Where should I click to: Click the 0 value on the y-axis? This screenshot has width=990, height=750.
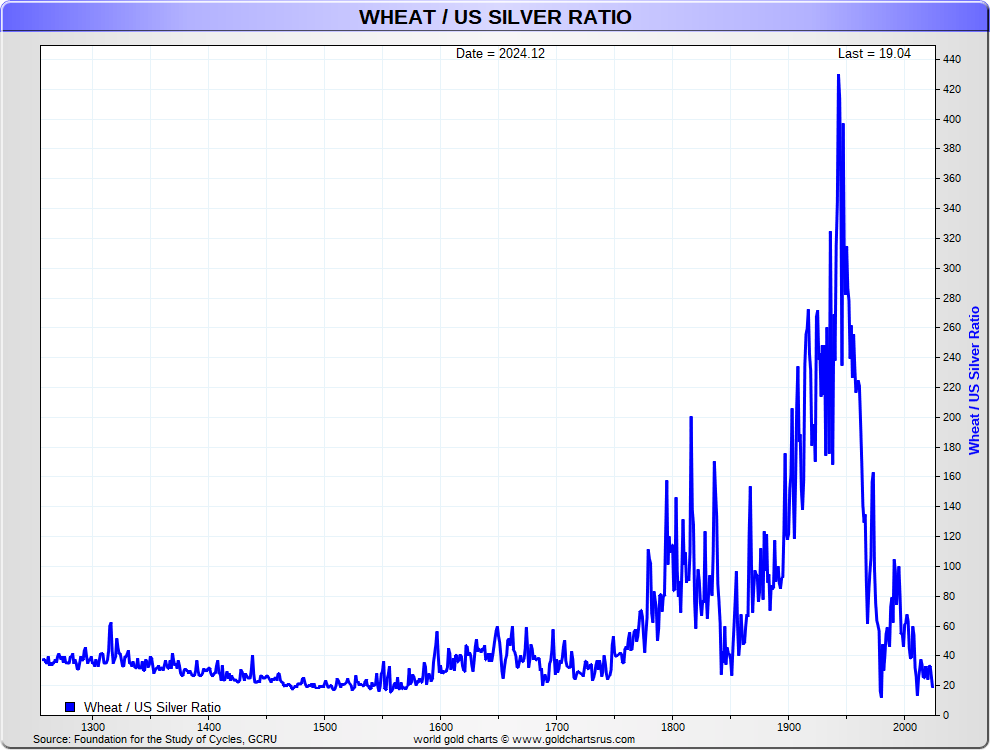point(946,715)
